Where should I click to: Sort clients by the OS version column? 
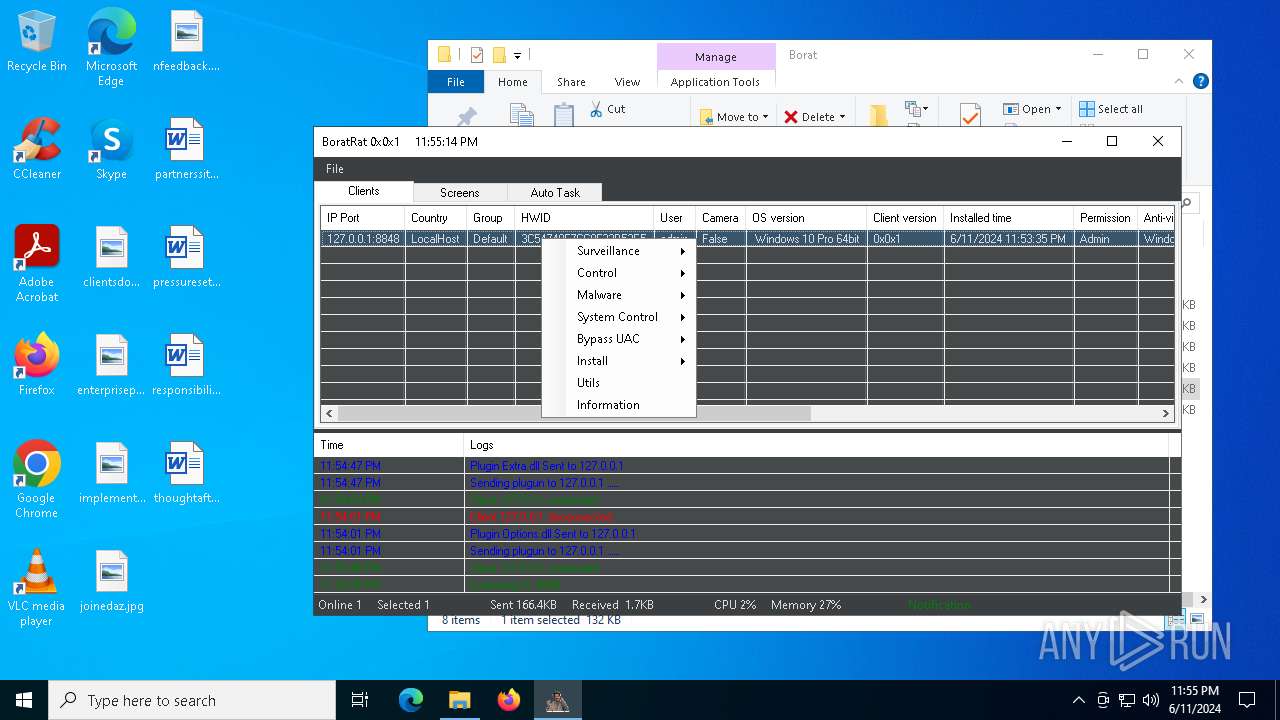pos(806,218)
